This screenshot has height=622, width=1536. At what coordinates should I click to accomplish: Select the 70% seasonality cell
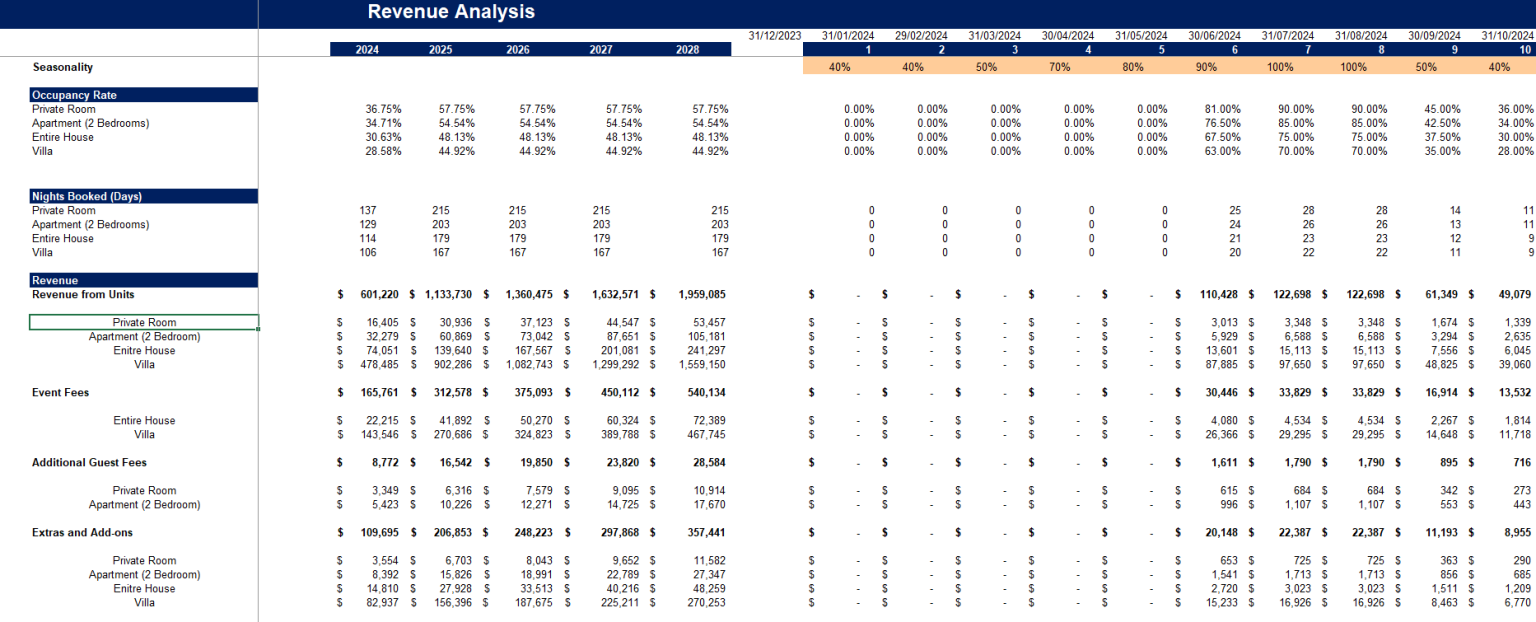tap(1059, 67)
